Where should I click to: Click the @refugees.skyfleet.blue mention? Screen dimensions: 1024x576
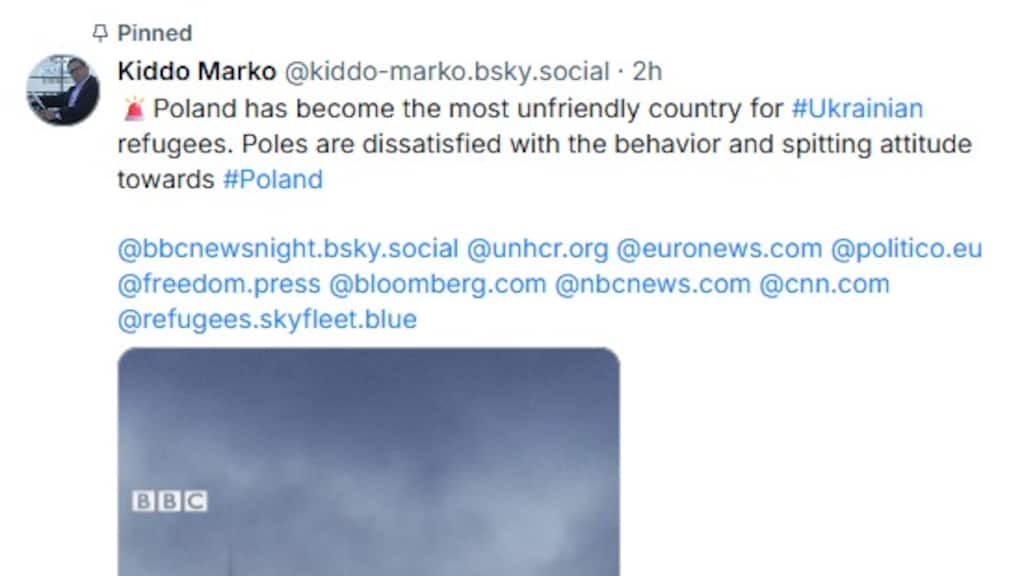(267, 320)
